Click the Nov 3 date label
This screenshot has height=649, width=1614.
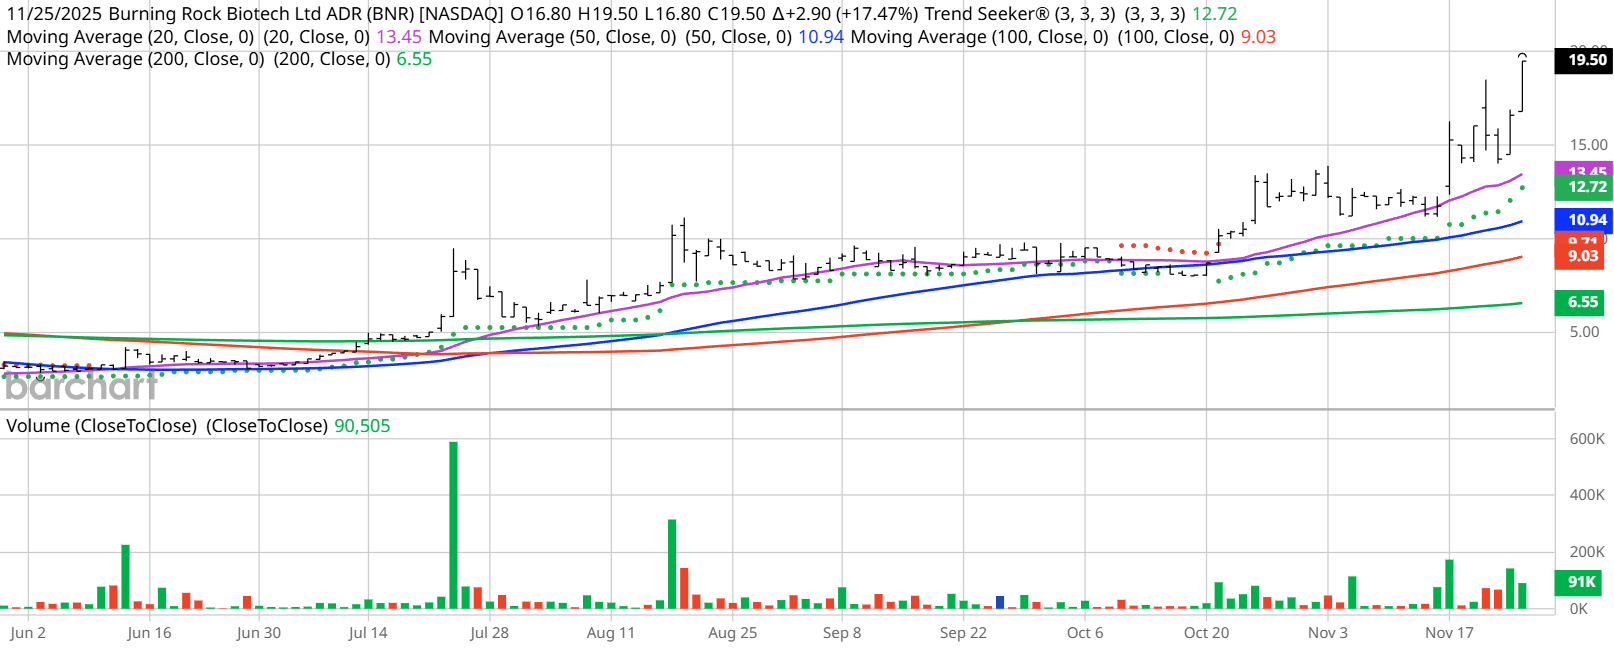coord(1328,633)
